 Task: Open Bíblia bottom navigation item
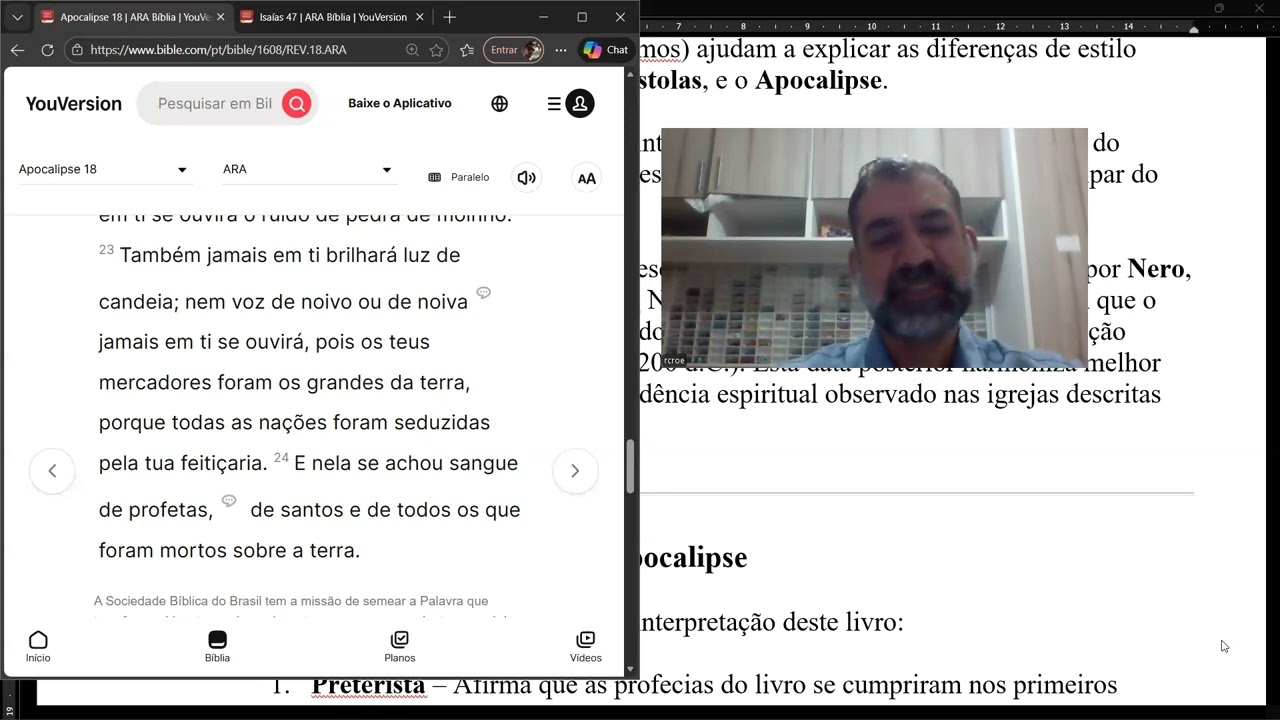point(217,646)
